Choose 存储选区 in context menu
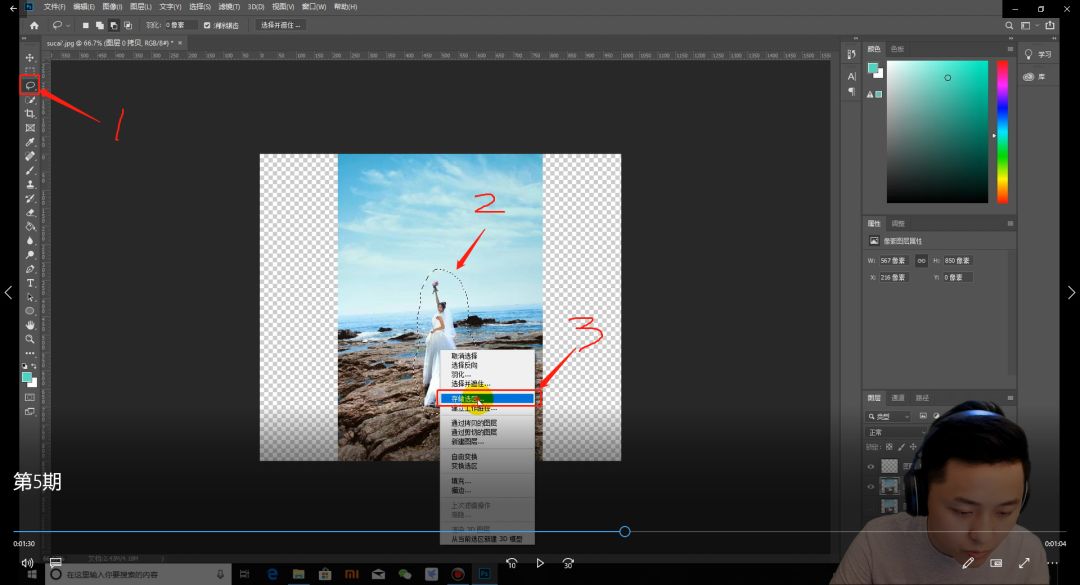 486,399
